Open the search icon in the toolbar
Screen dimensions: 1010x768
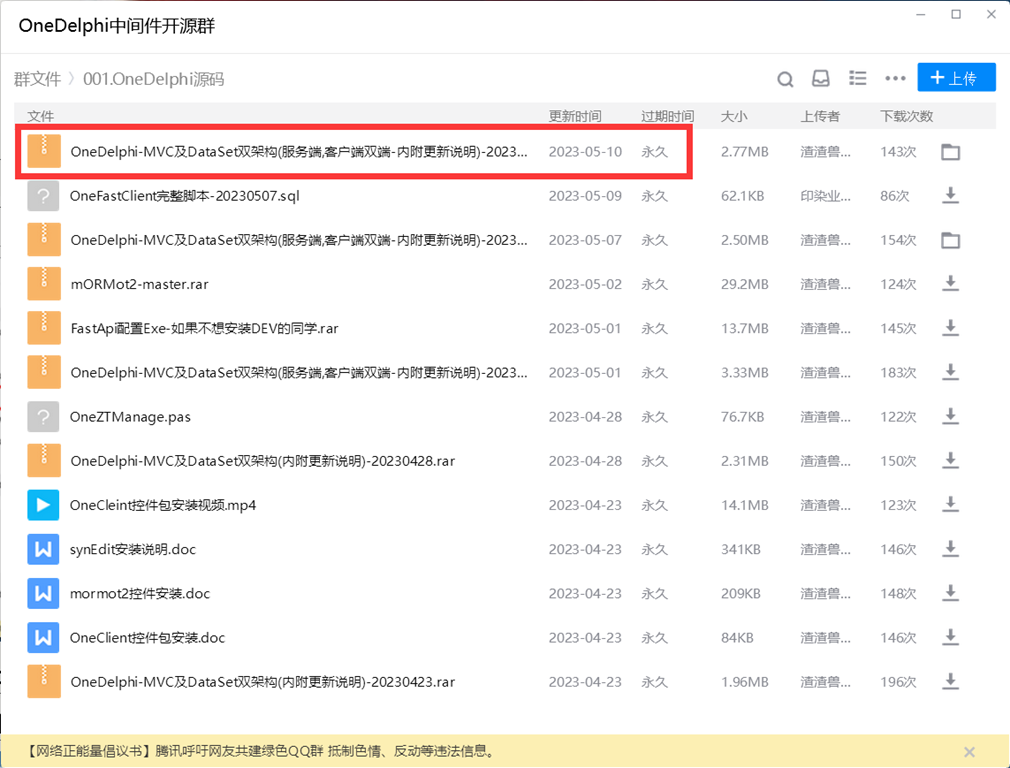(785, 79)
